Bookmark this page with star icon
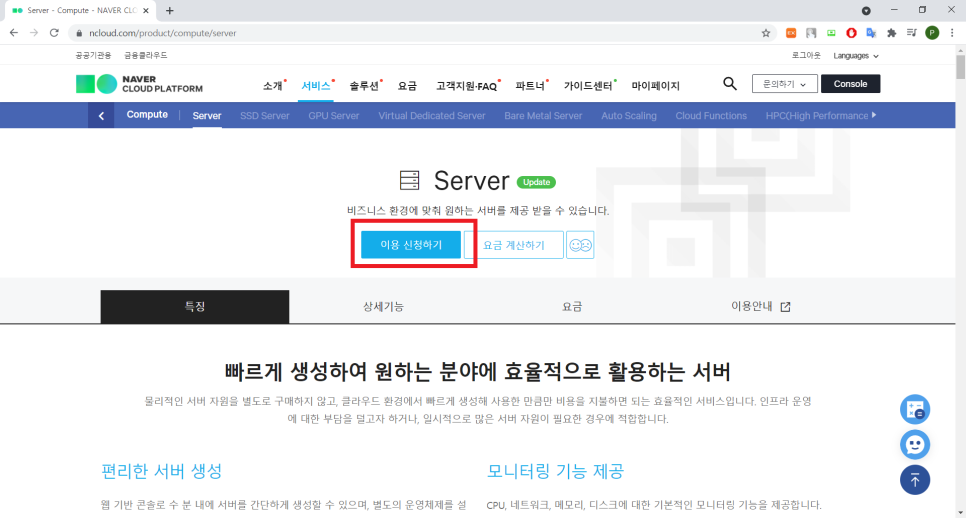Viewport: 966px width, 518px height. tap(766, 33)
